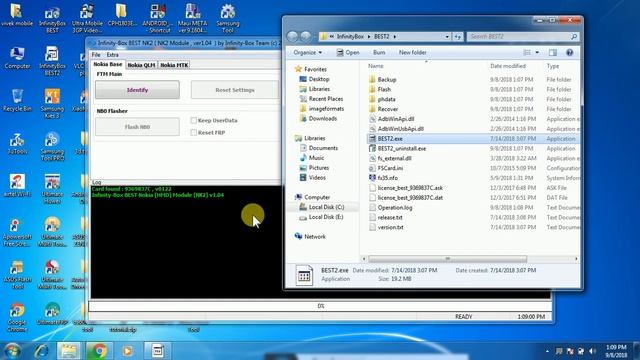The width and height of the screenshot is (640, 360).
Task: Show hidden system tray icons
Action: coord(547,351)
